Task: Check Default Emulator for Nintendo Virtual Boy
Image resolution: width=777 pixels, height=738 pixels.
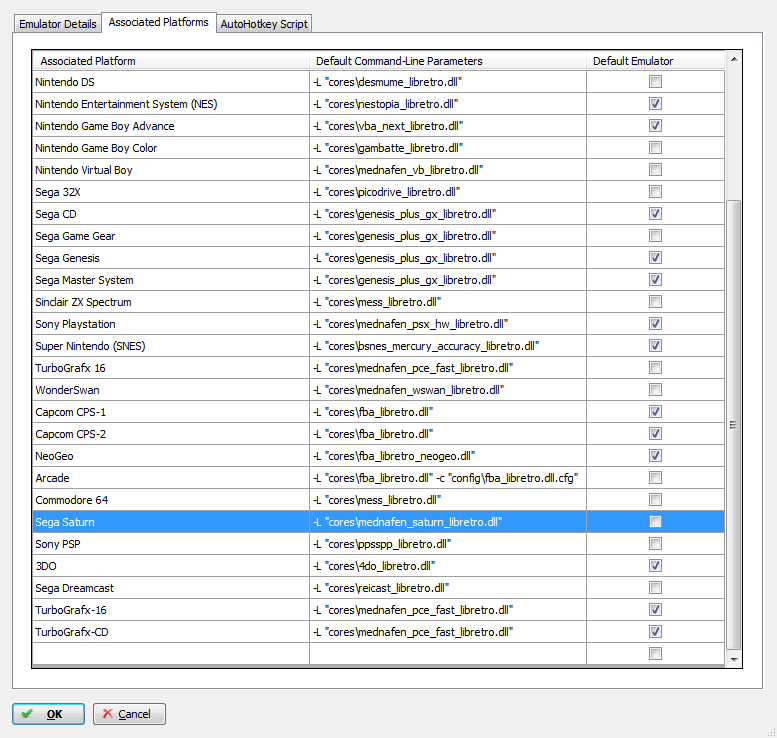Action: 655,170
